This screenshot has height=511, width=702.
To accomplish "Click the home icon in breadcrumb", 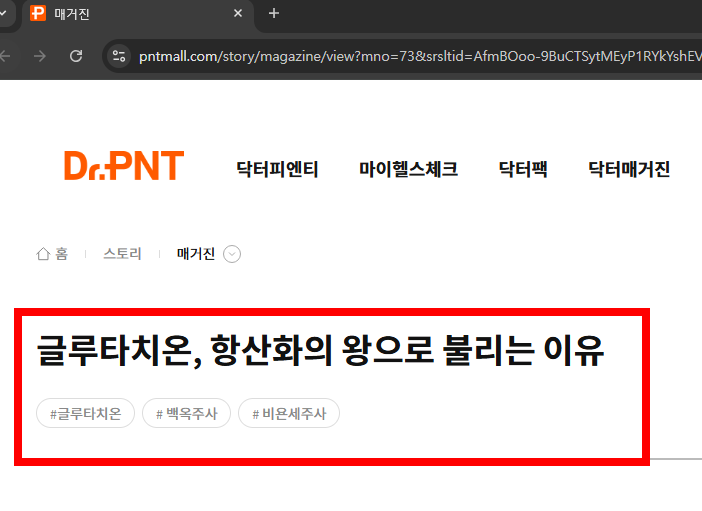I will point(43,254).
